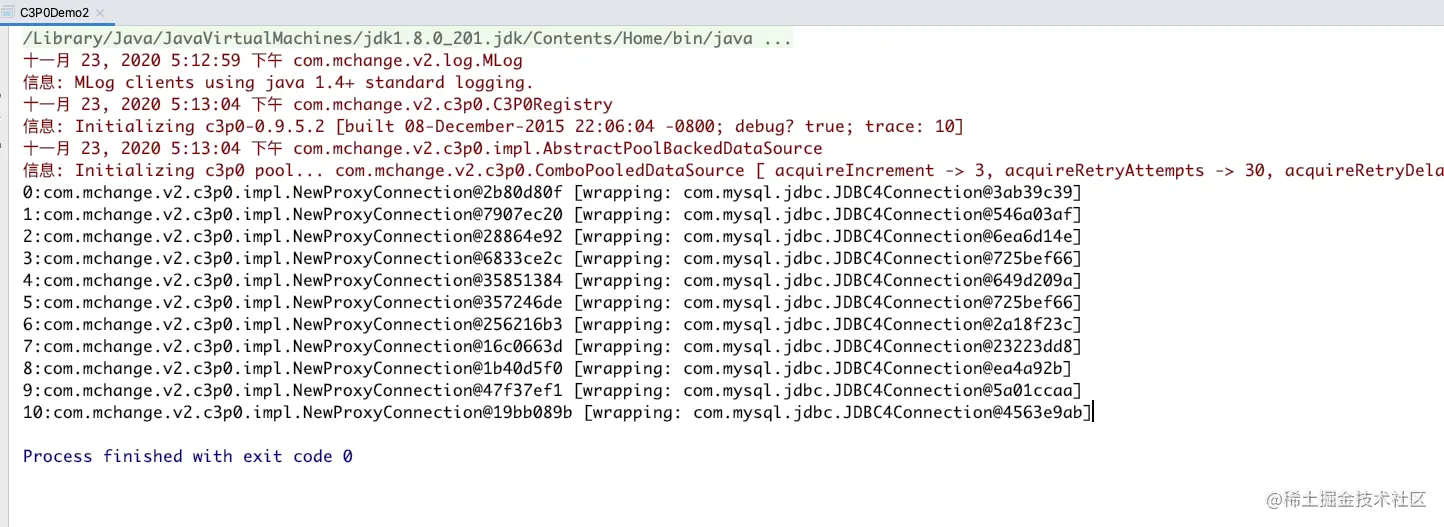The image size is (1444, 527).
Task: Click the 'Initializing c3p0-0.9.5.2' line
Action: [493, 126]
